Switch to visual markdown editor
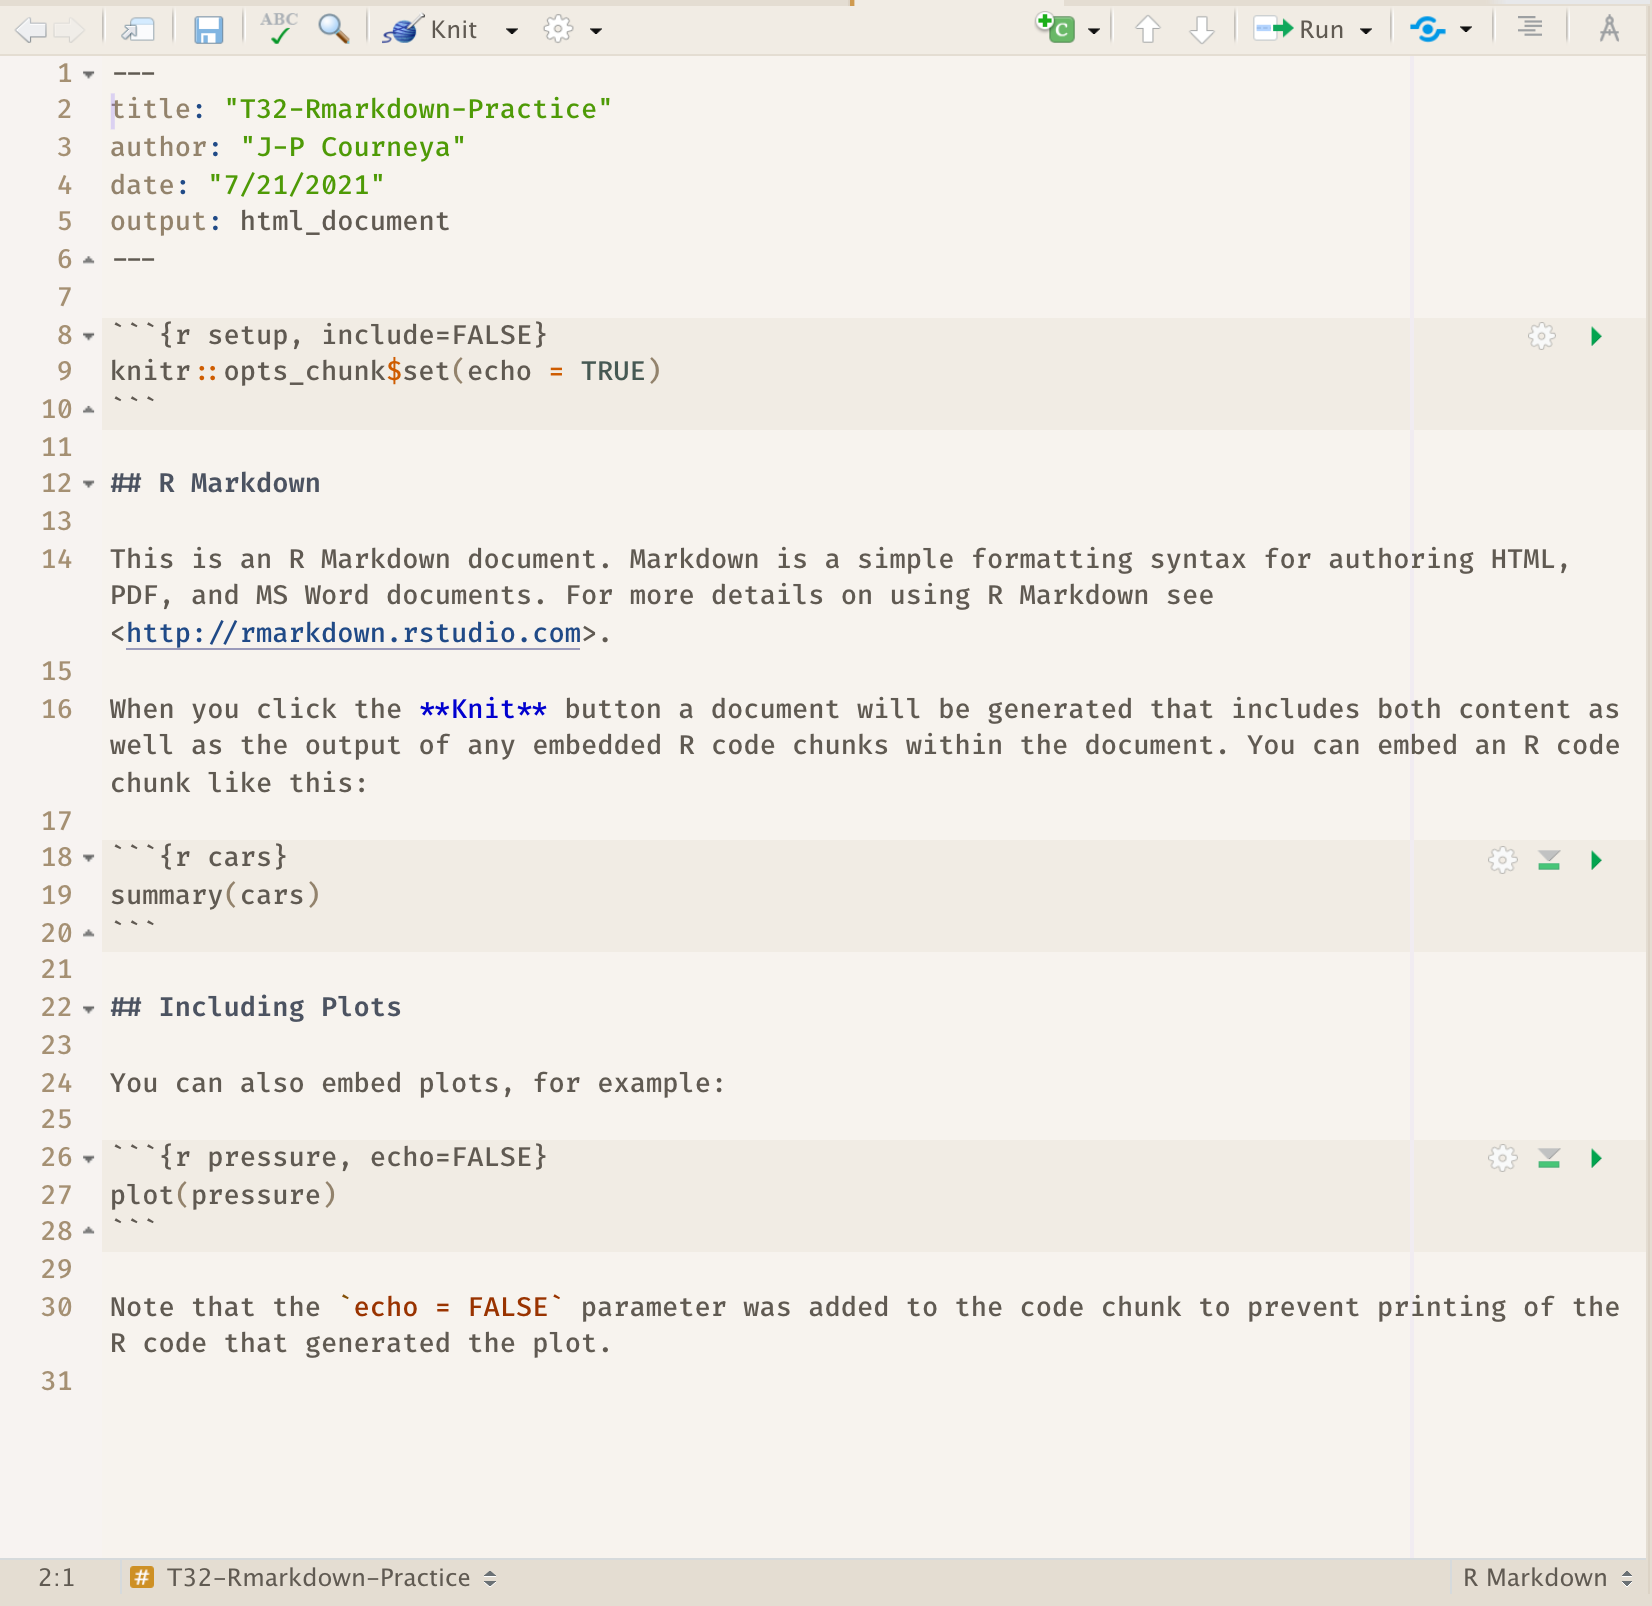This screenshot has width=1652, height=1606. point(1608,29)
